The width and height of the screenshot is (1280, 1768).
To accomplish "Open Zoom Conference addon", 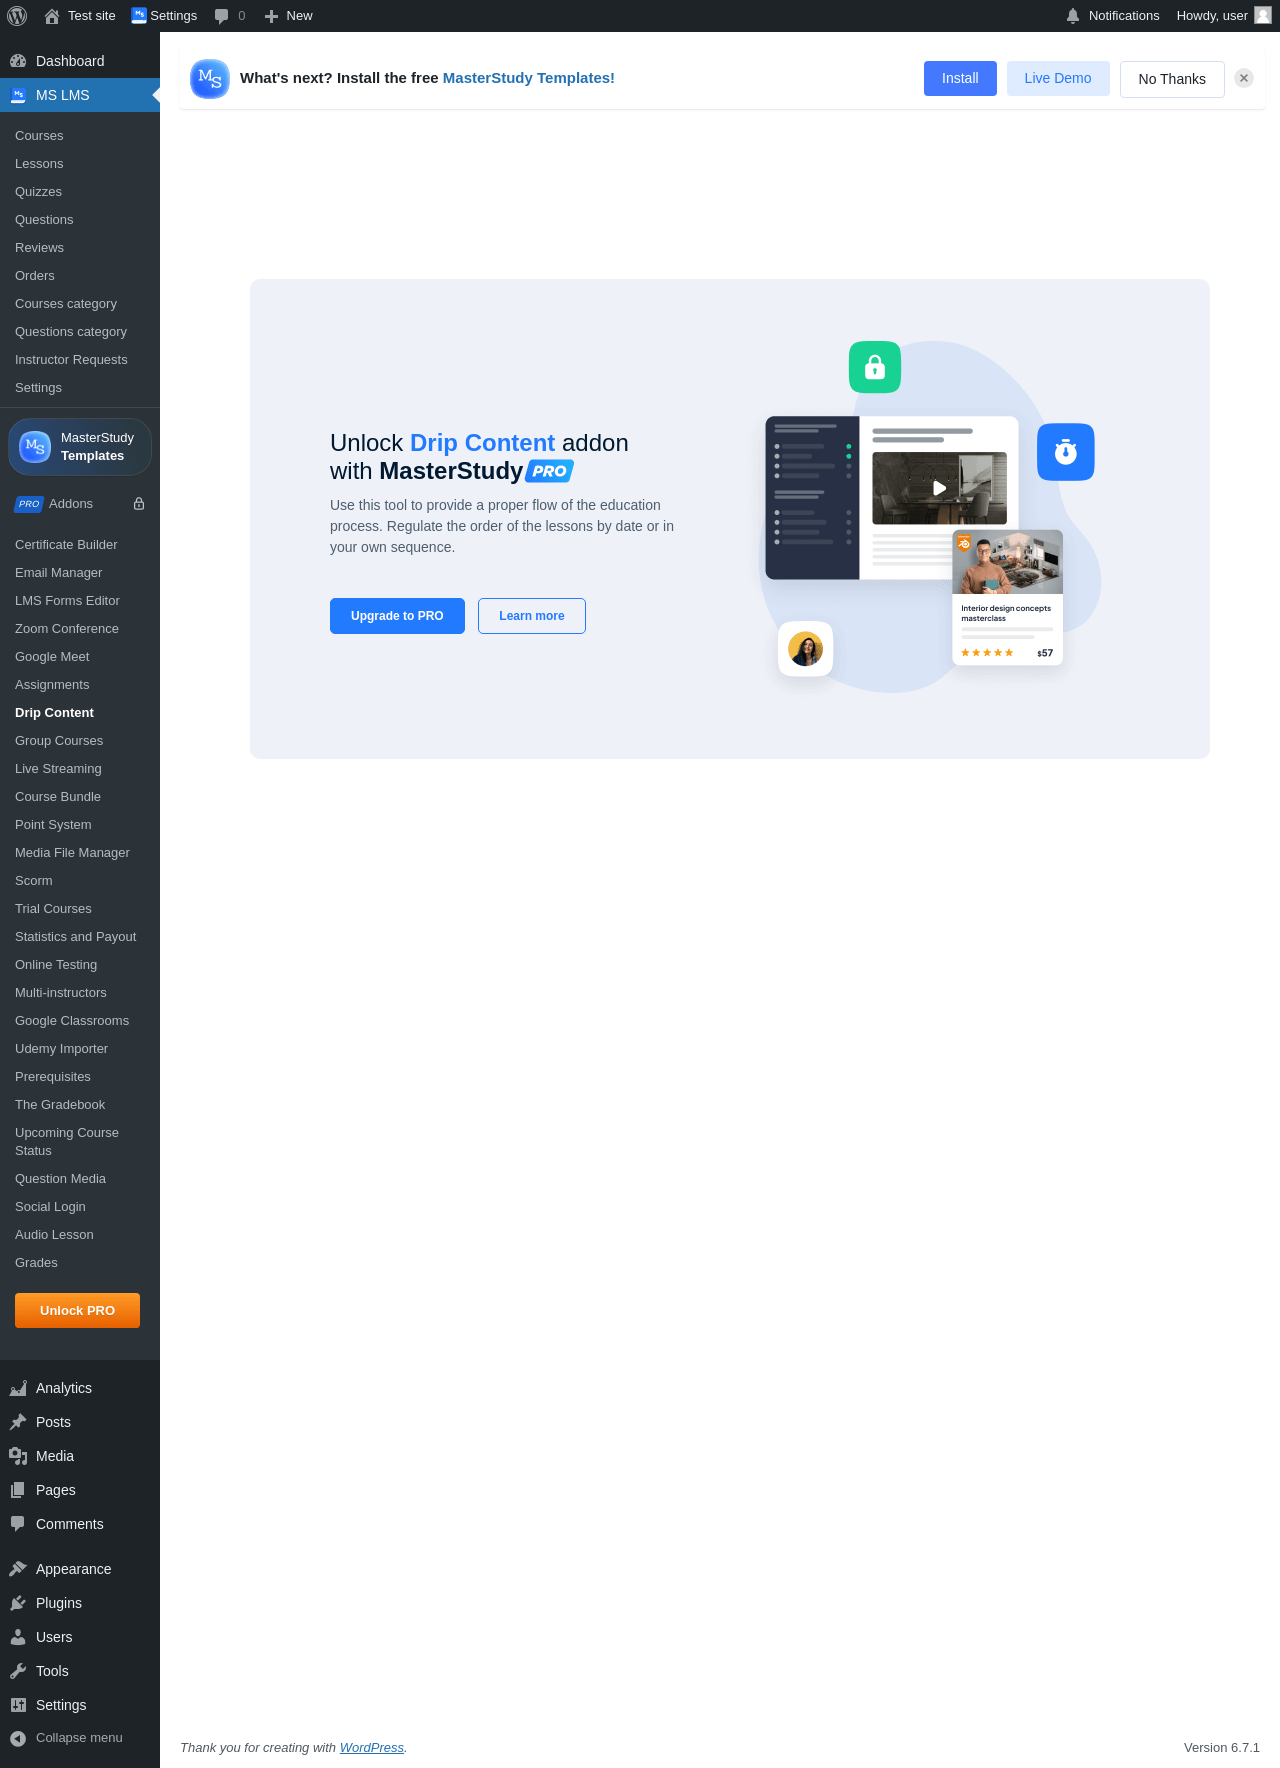I will pos(67,629).
